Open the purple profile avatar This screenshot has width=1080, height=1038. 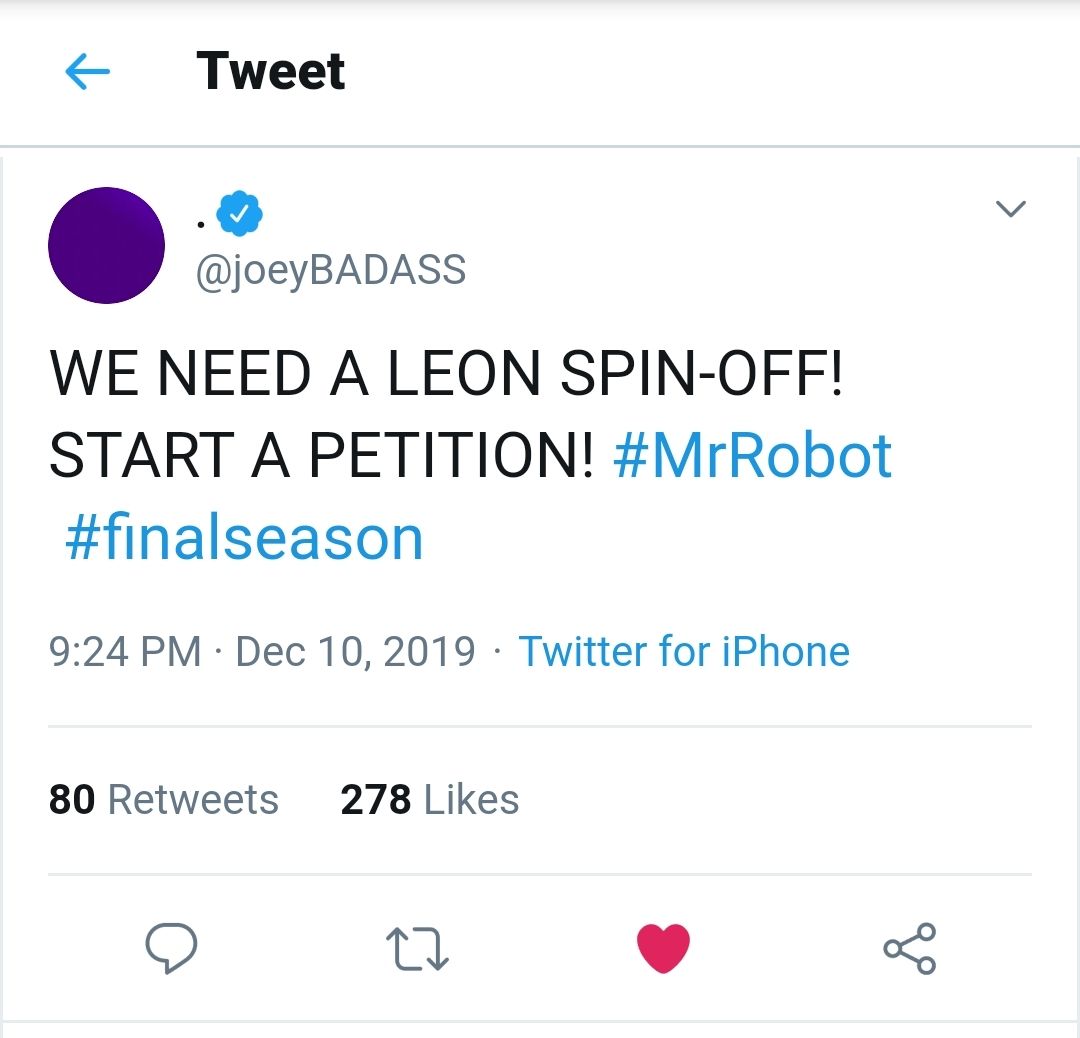106,245
